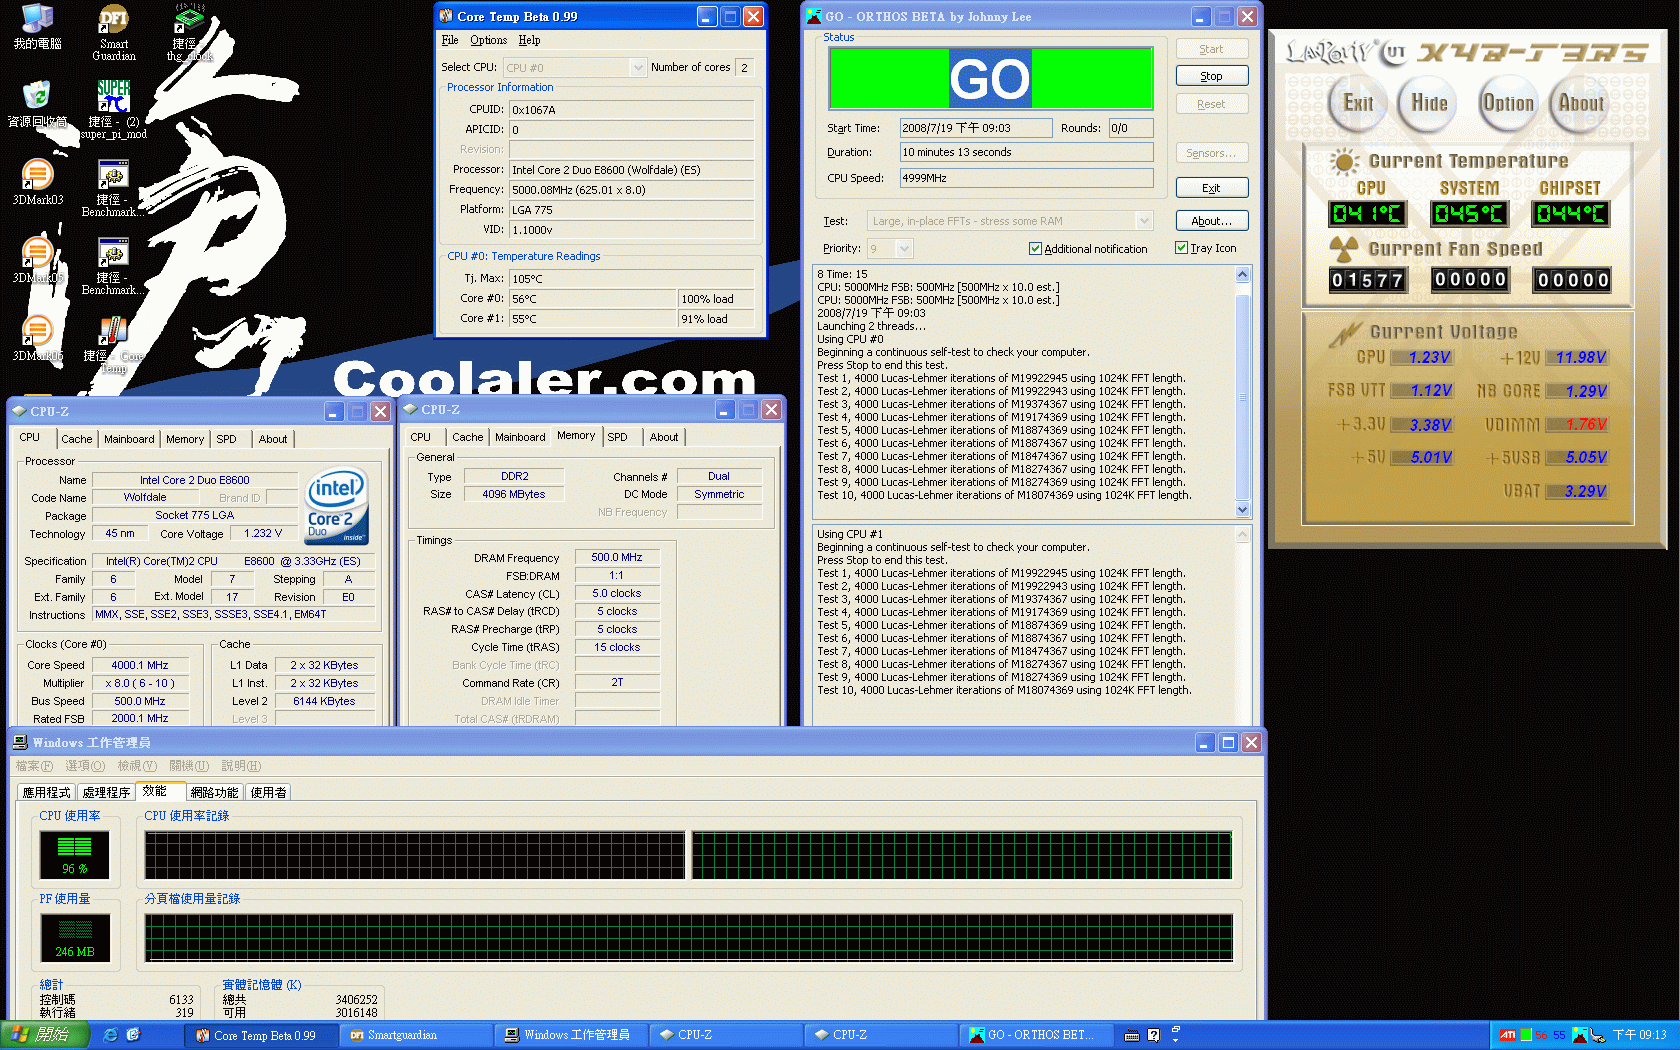
Task: Click the Intel Core 2 Duo logo in CPU-Z
Action: pos(336,505)
